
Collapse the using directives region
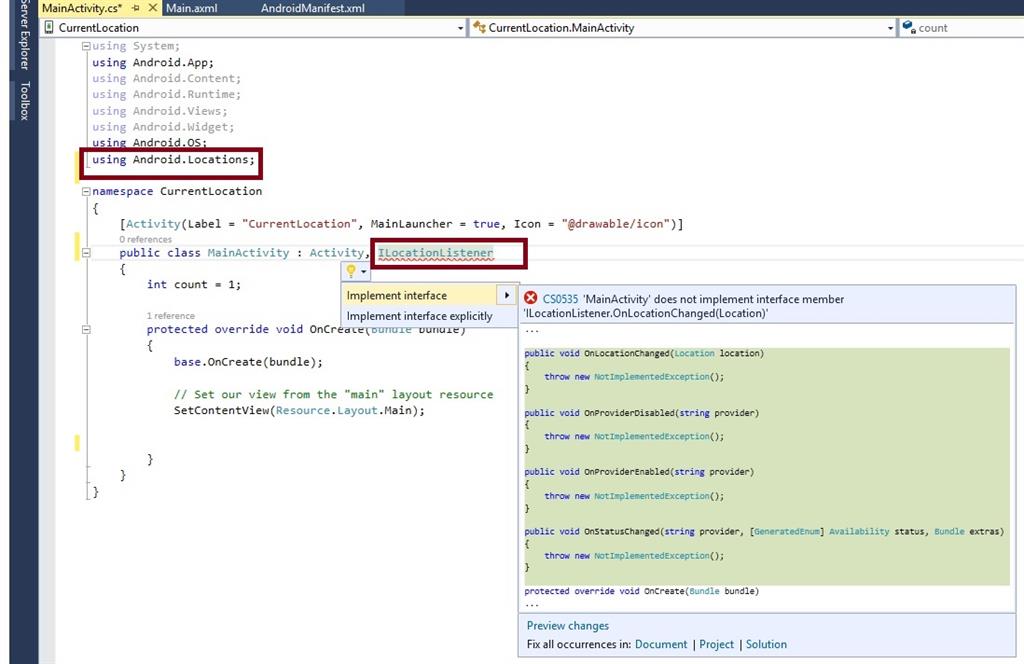pyautogui.click(x=86, y=46)
